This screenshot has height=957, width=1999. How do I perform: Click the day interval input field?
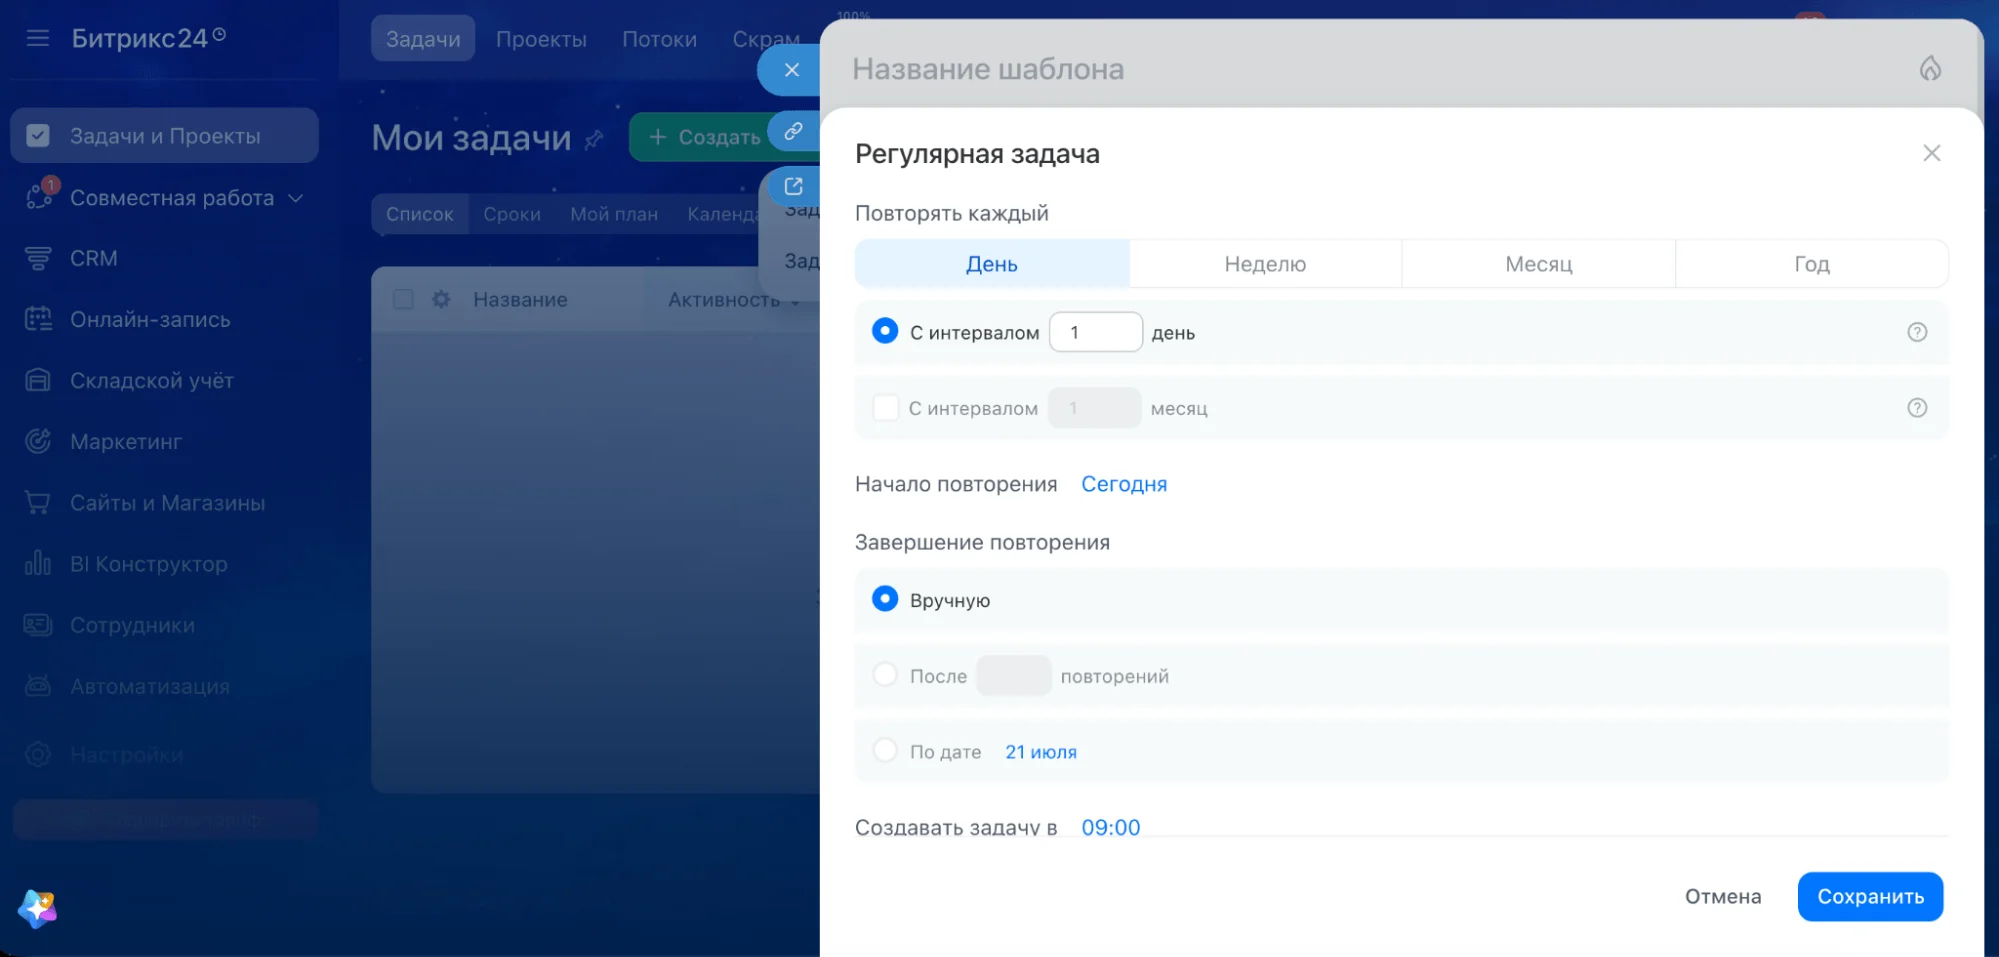[1095, 332]
